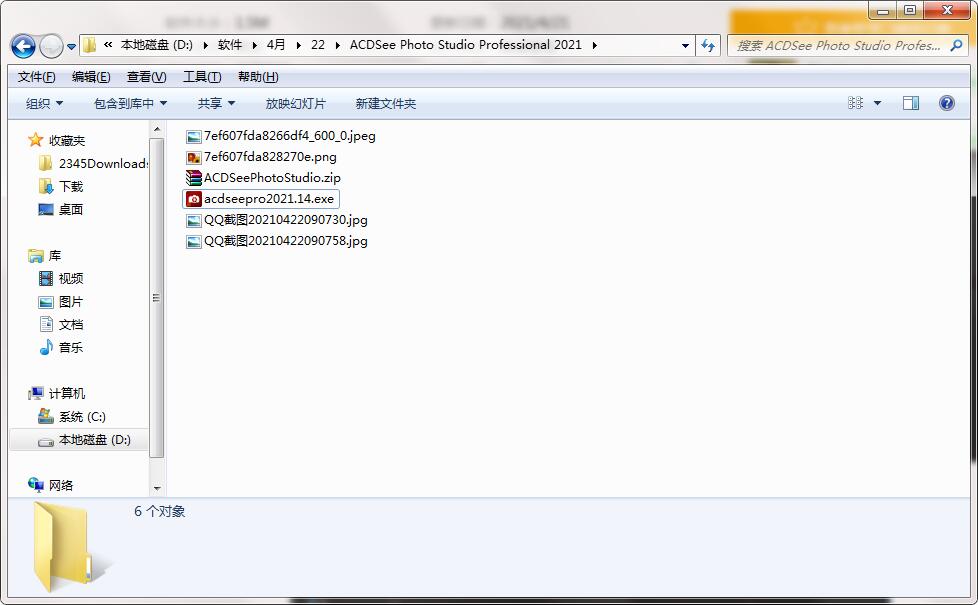Click the navigation pane scroll up arrow

click(157, 129)
